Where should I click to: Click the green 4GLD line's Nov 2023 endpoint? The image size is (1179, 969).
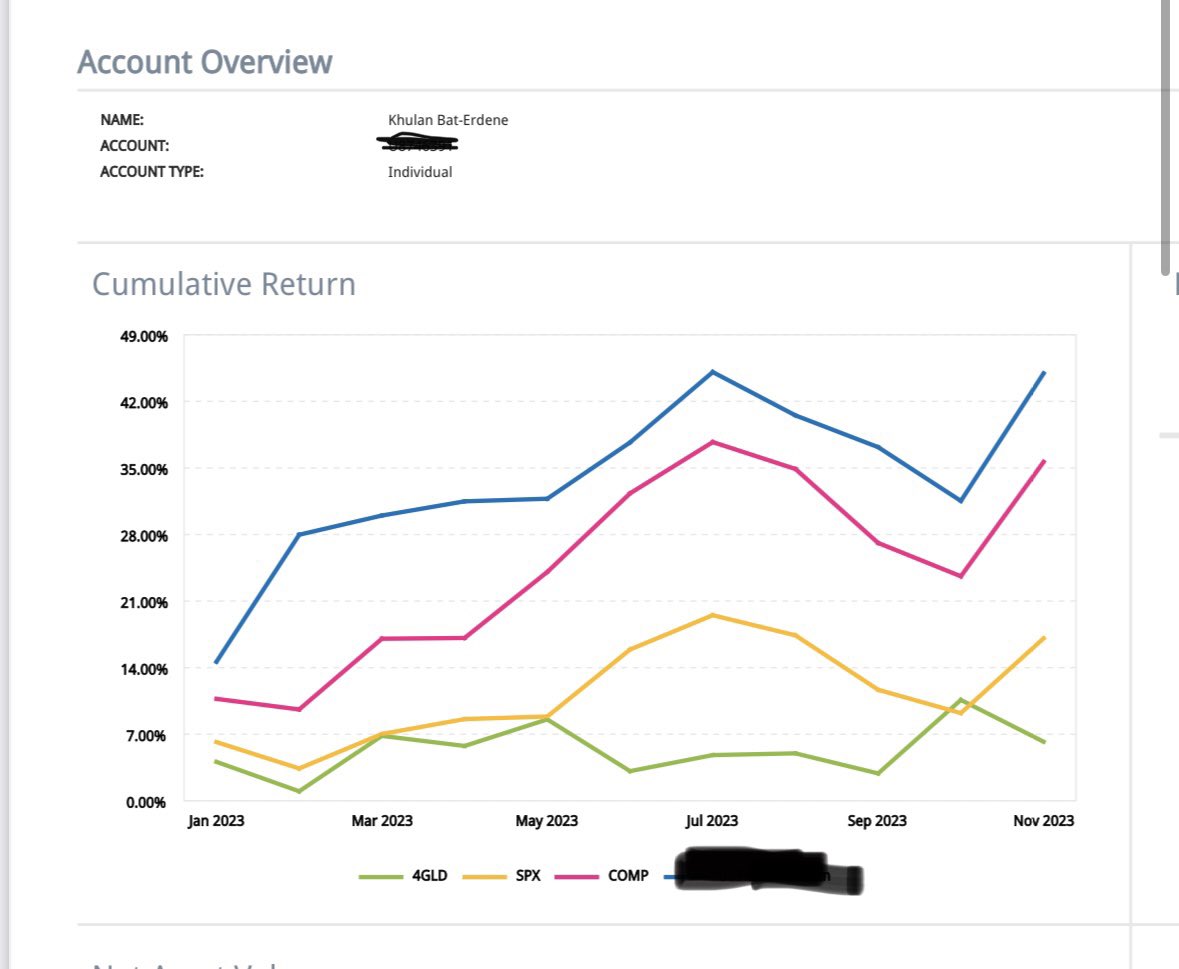(1044, 742)
